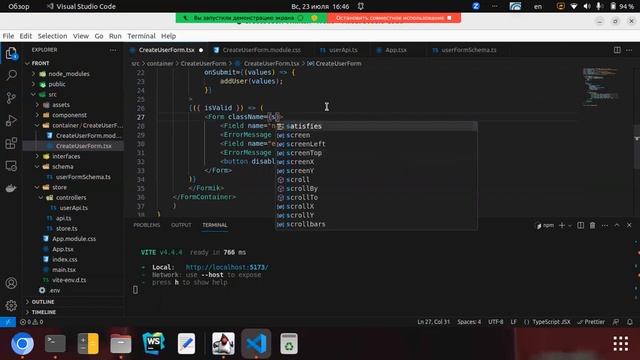Open the OUTPUT panel tab

(x=181, y=225)
